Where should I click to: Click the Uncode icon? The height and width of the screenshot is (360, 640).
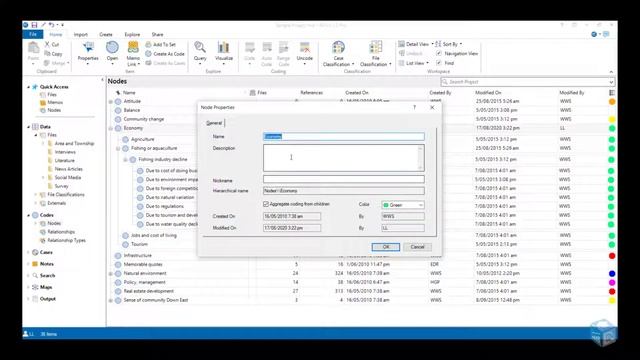coord(304,48)
